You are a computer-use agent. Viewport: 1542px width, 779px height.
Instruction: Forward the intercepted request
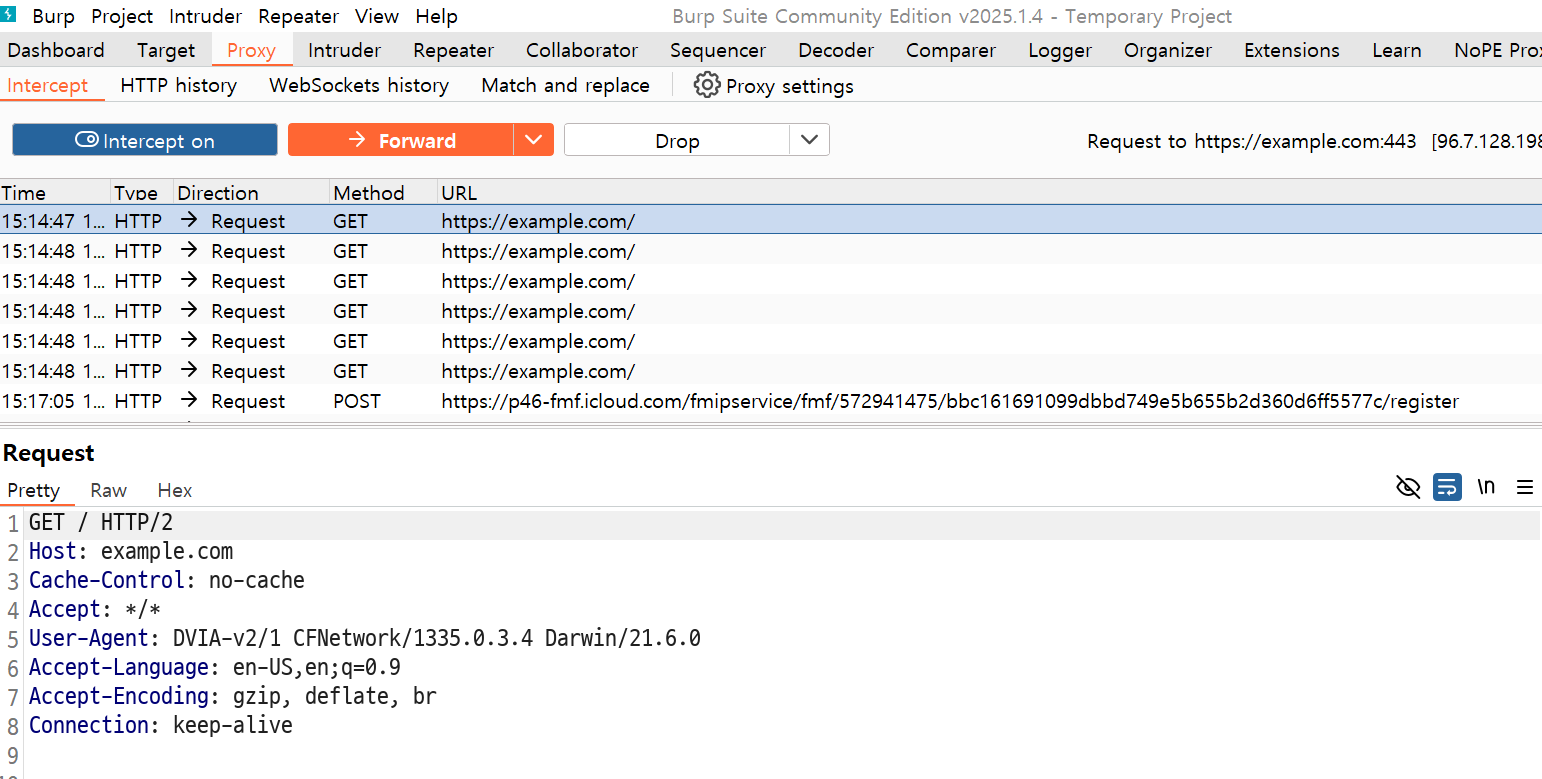pyautogui.click(x=401, y=140)
